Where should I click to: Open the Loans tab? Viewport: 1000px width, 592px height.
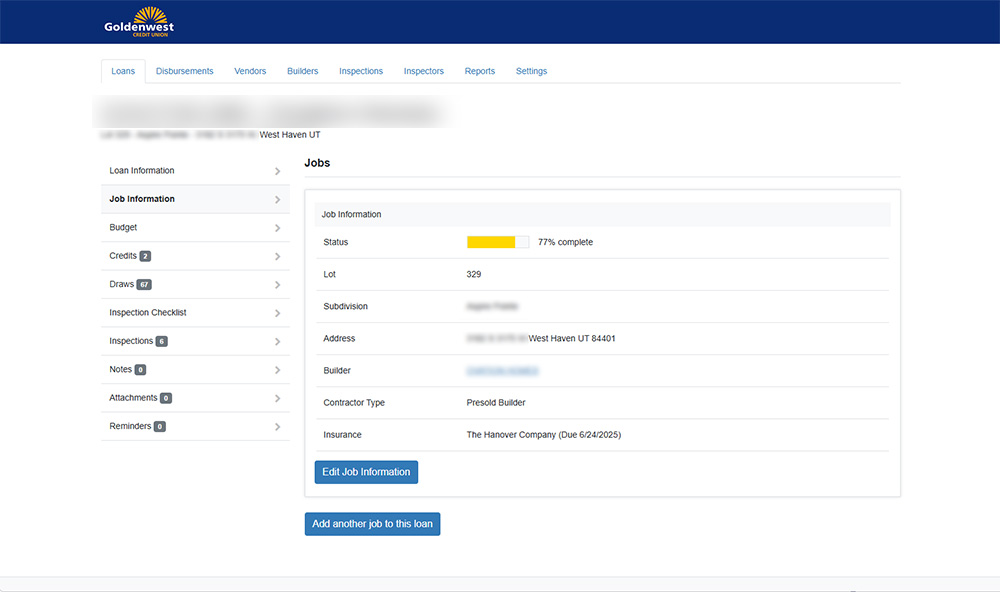click(123, 71)
